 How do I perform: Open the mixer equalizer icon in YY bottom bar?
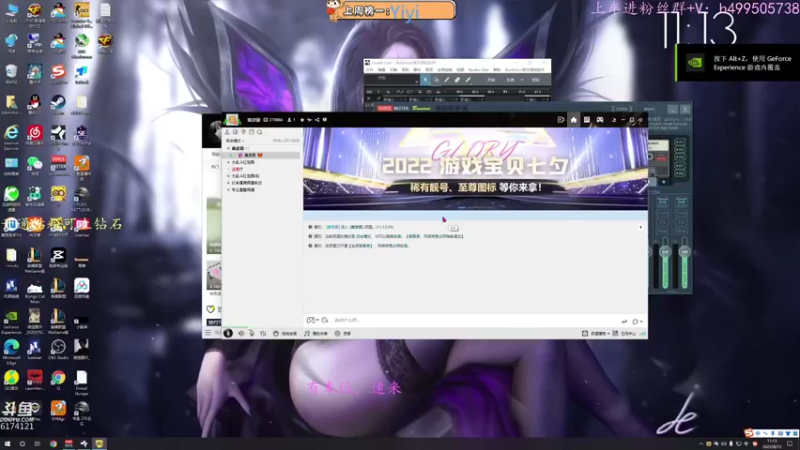(263, 333)
